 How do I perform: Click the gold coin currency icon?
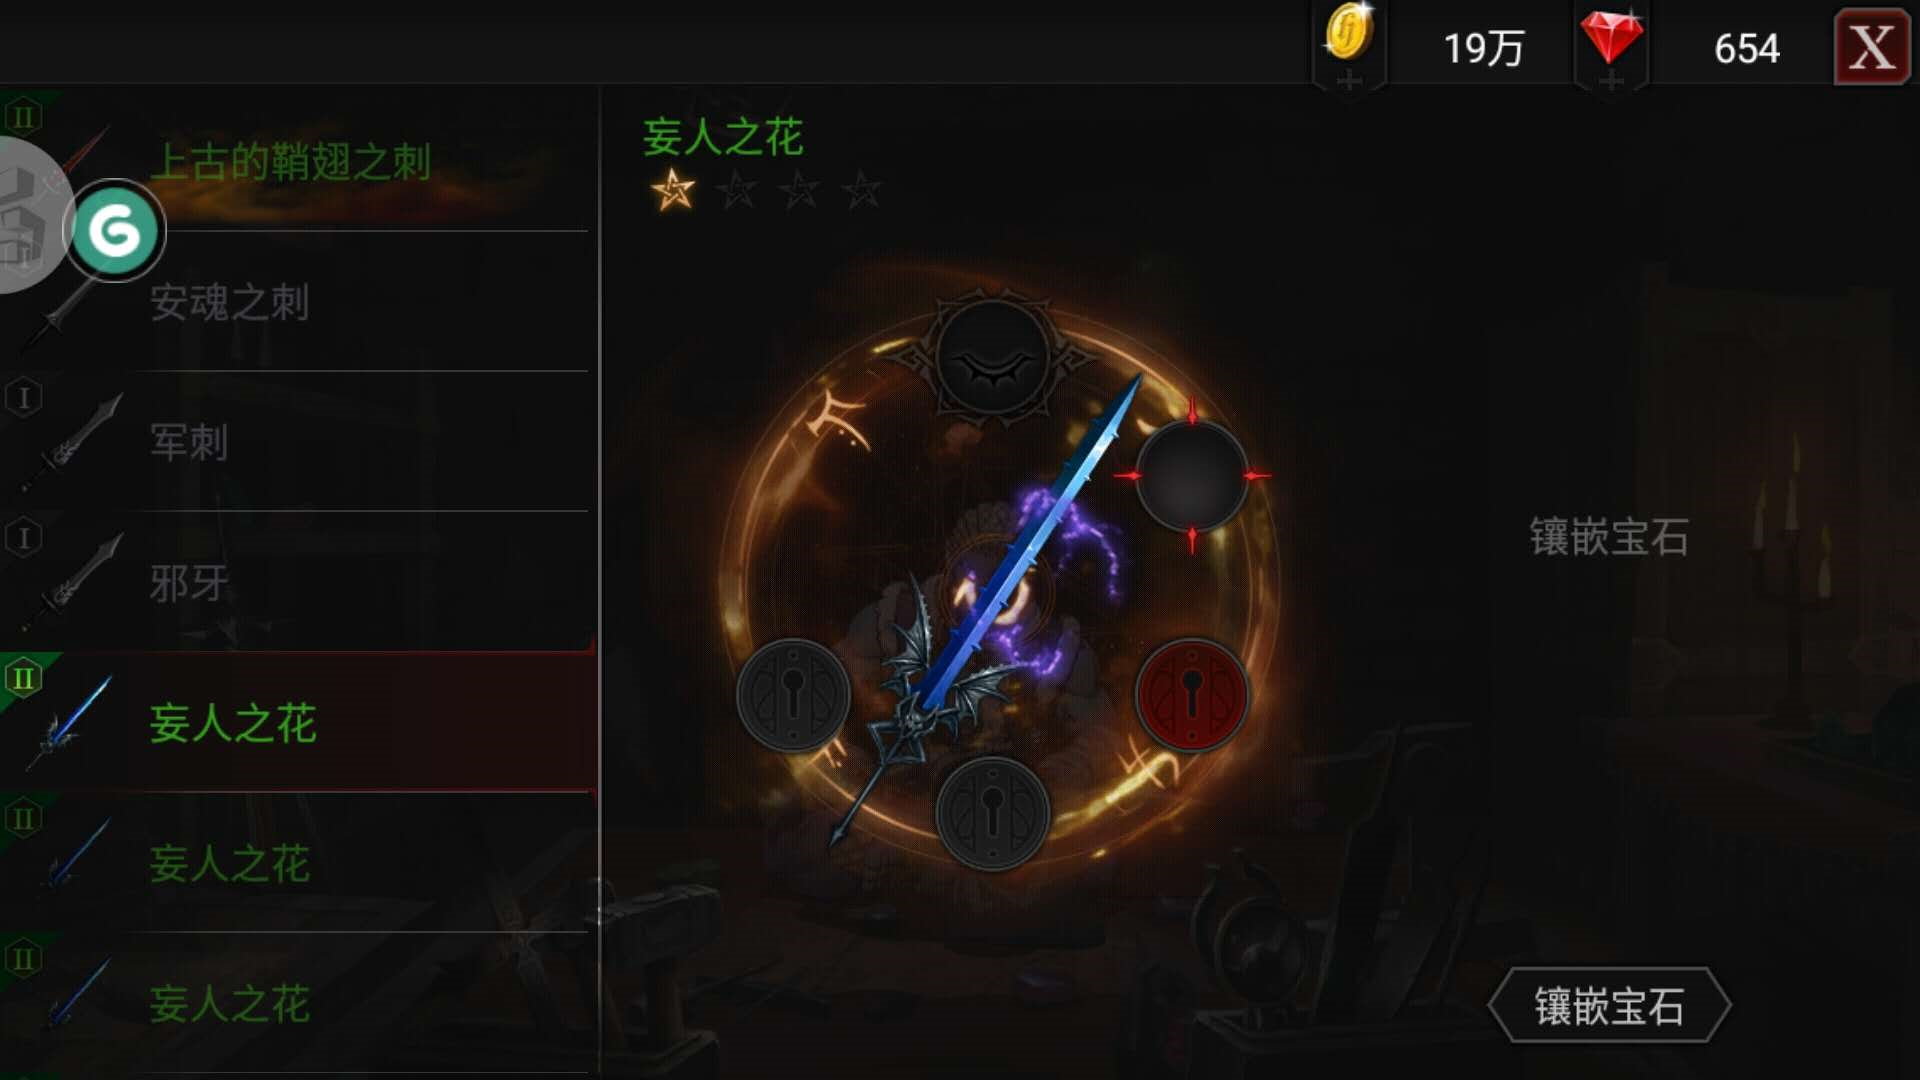pyautogui.click(x=1349, y=35)
